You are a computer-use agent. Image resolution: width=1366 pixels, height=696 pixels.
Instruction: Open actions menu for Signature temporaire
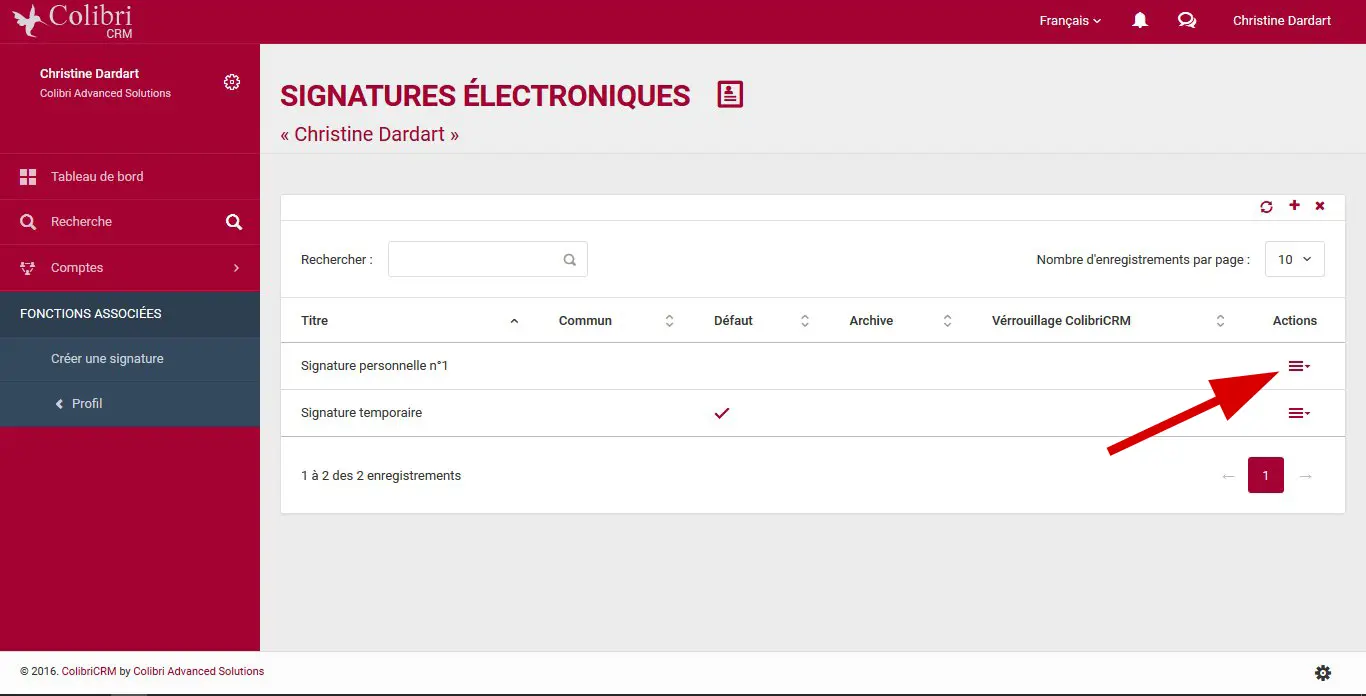point(1298,413)
